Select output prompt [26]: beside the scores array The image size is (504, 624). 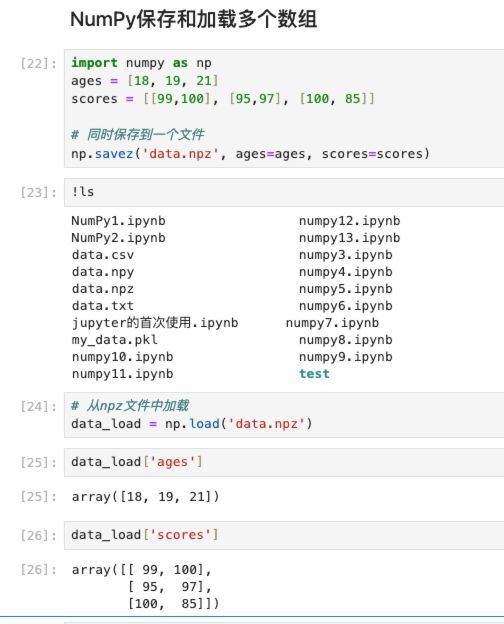coord(39,570)
